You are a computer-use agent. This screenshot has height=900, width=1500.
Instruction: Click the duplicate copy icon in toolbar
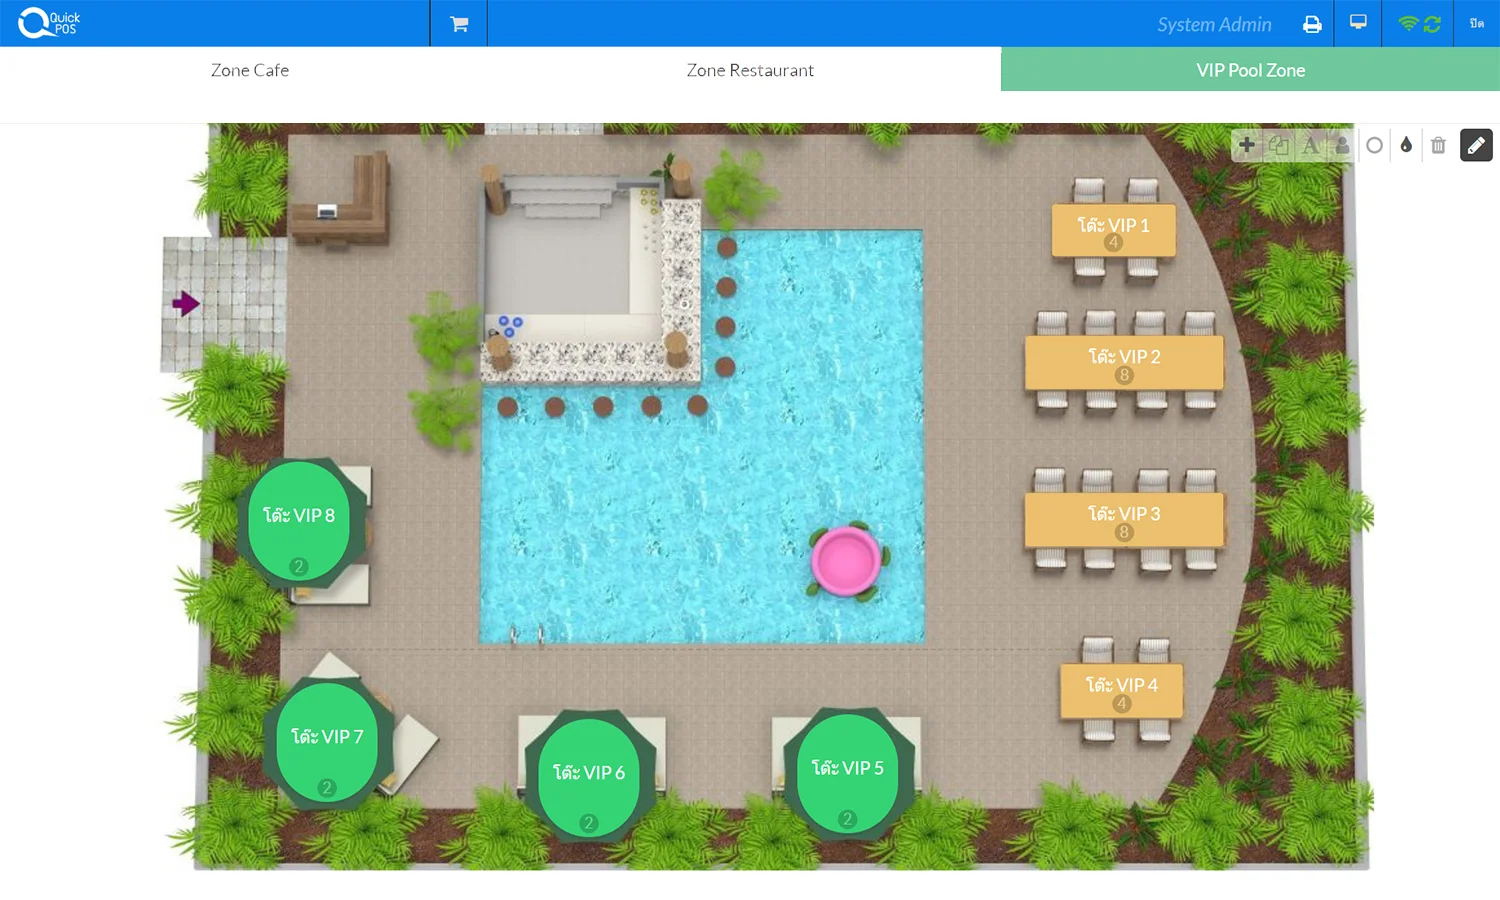pyautogui.click(x=1278, y=145)
